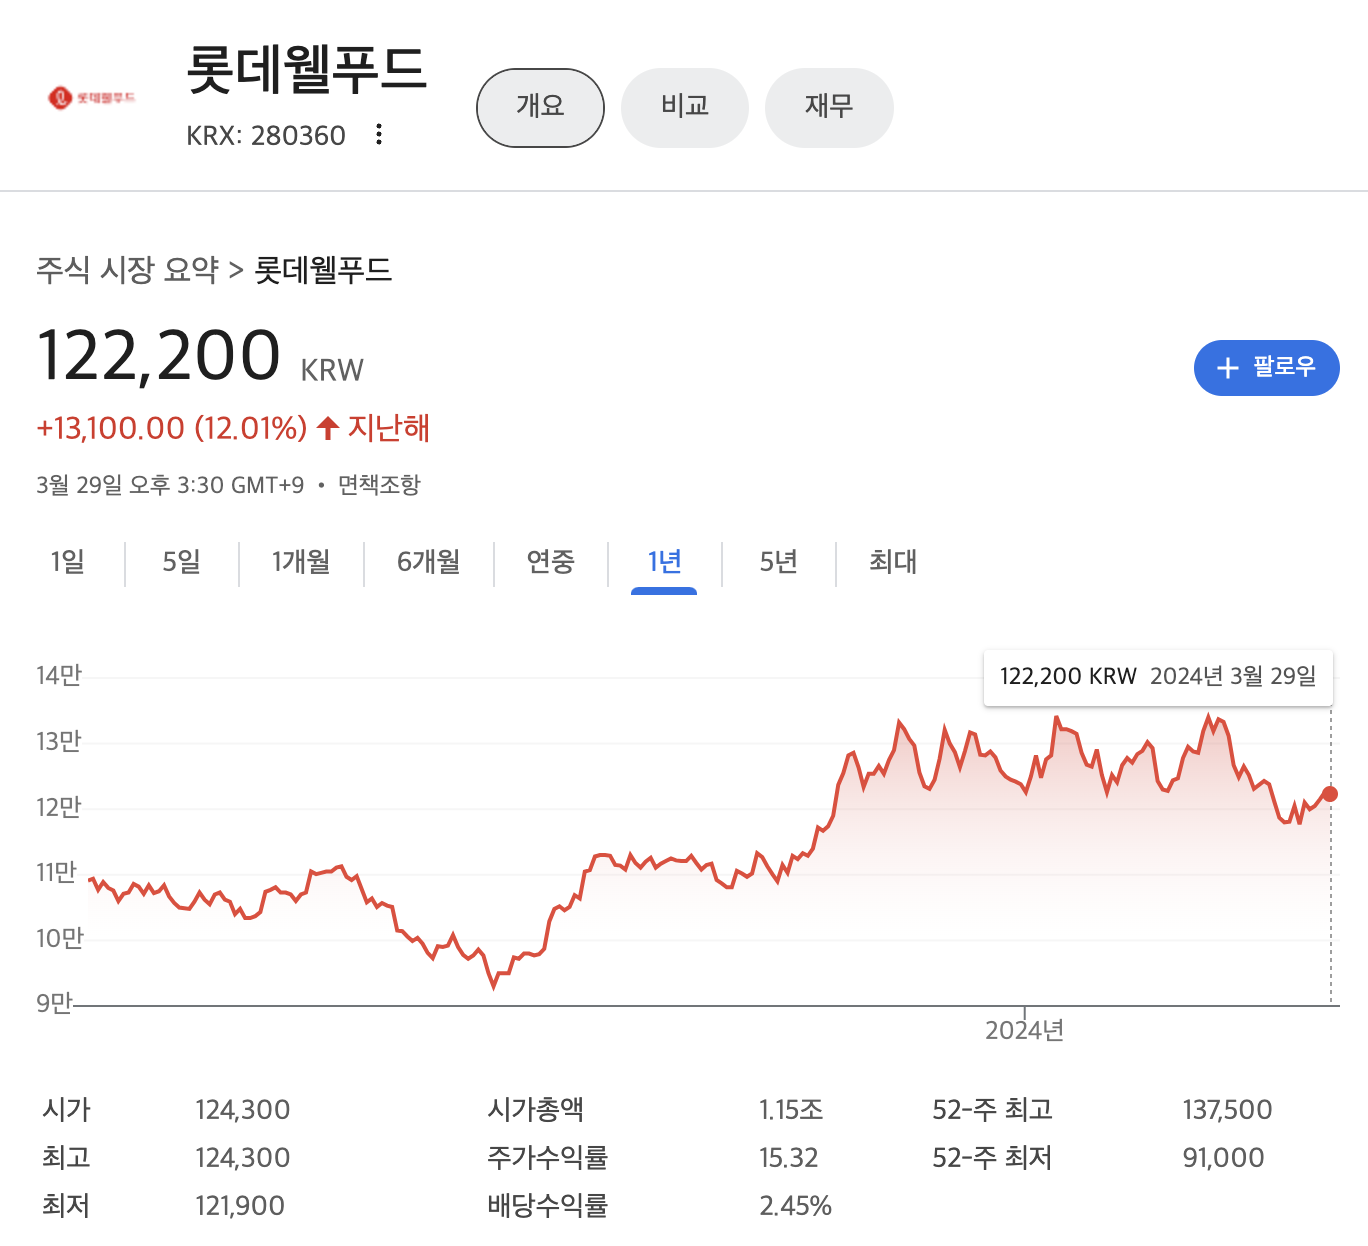Click the large 122,200 price value

pos(159,355)
